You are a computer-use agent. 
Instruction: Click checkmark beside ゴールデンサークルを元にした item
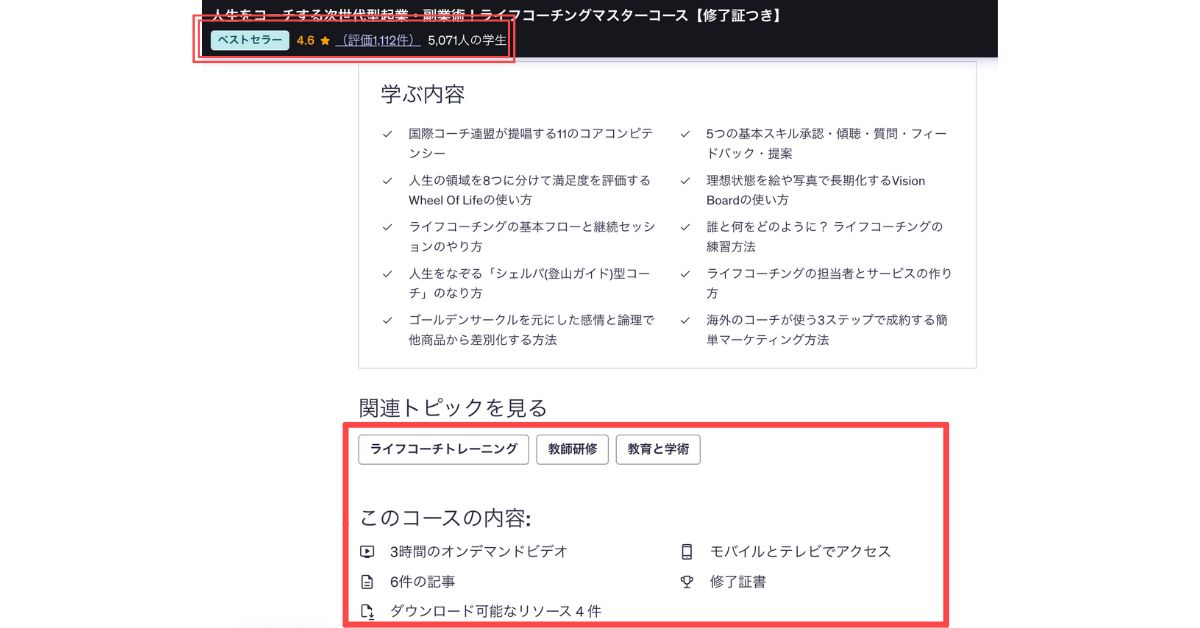[387, 321]
